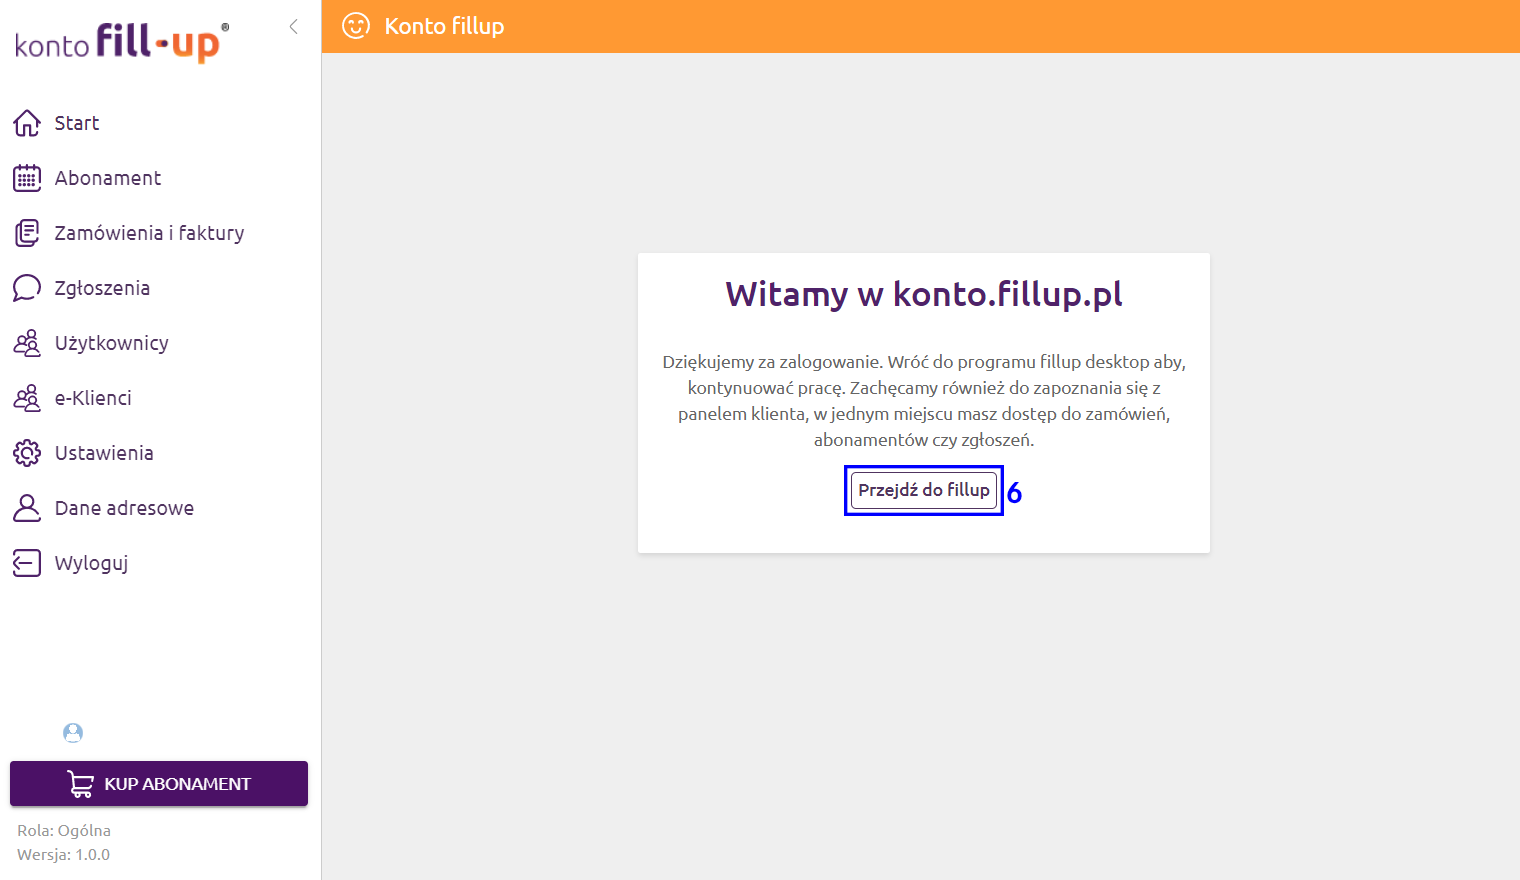
Task: Click the Zamówienia i faktury documents icon
Action: pos(27,233)
